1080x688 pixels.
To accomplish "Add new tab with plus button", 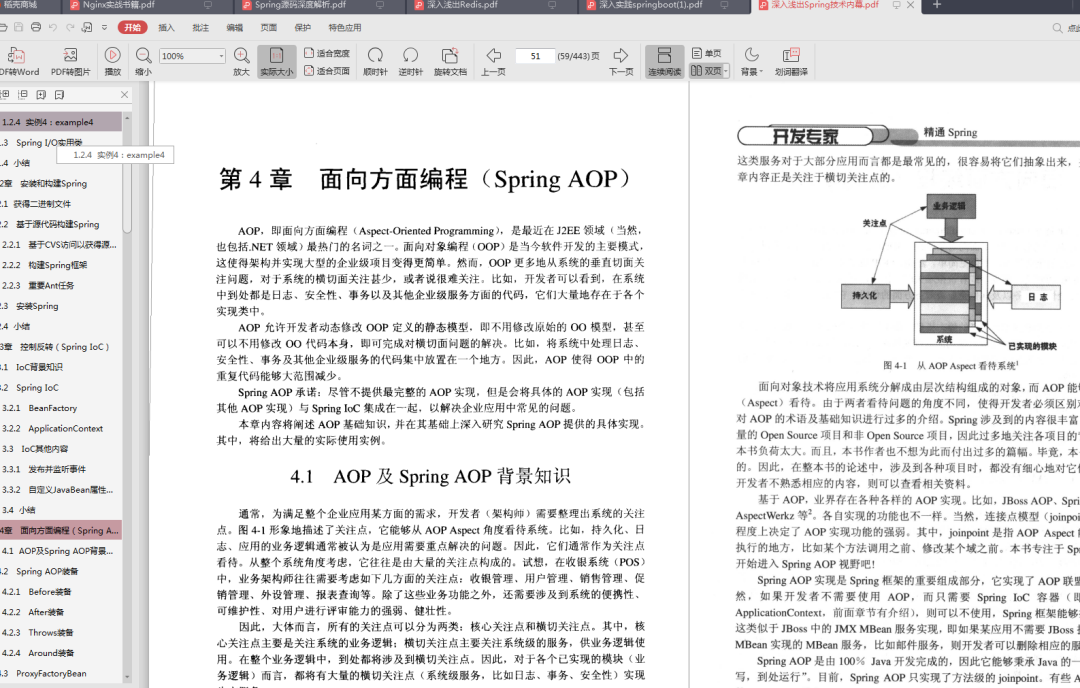I will point(936,5).
